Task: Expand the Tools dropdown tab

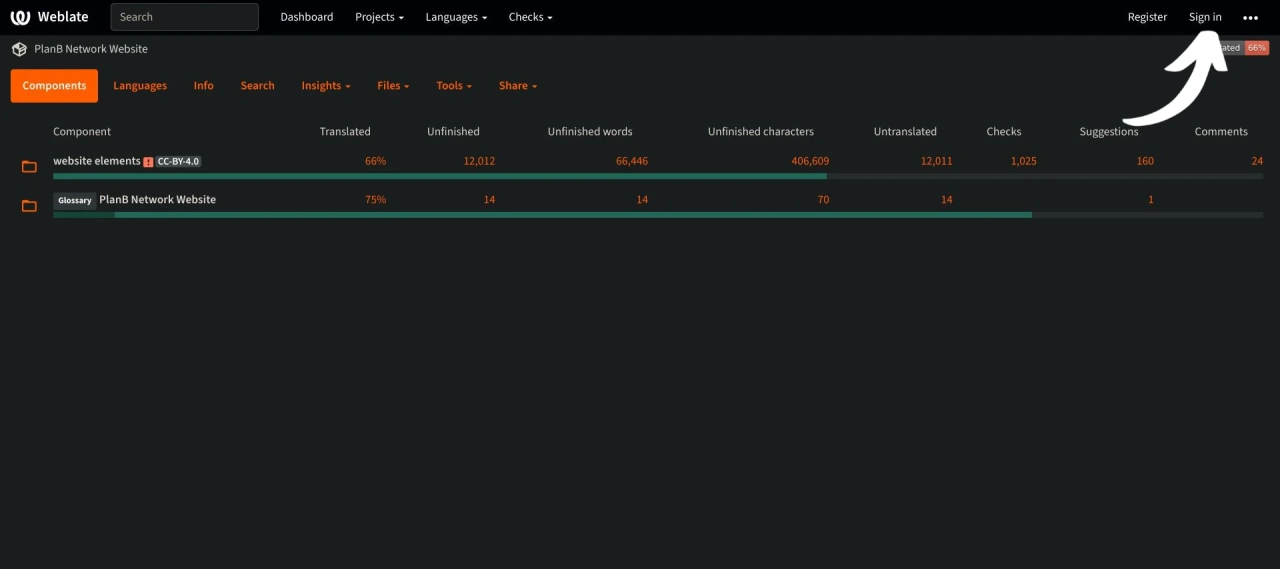Action: tap(454, 86)
